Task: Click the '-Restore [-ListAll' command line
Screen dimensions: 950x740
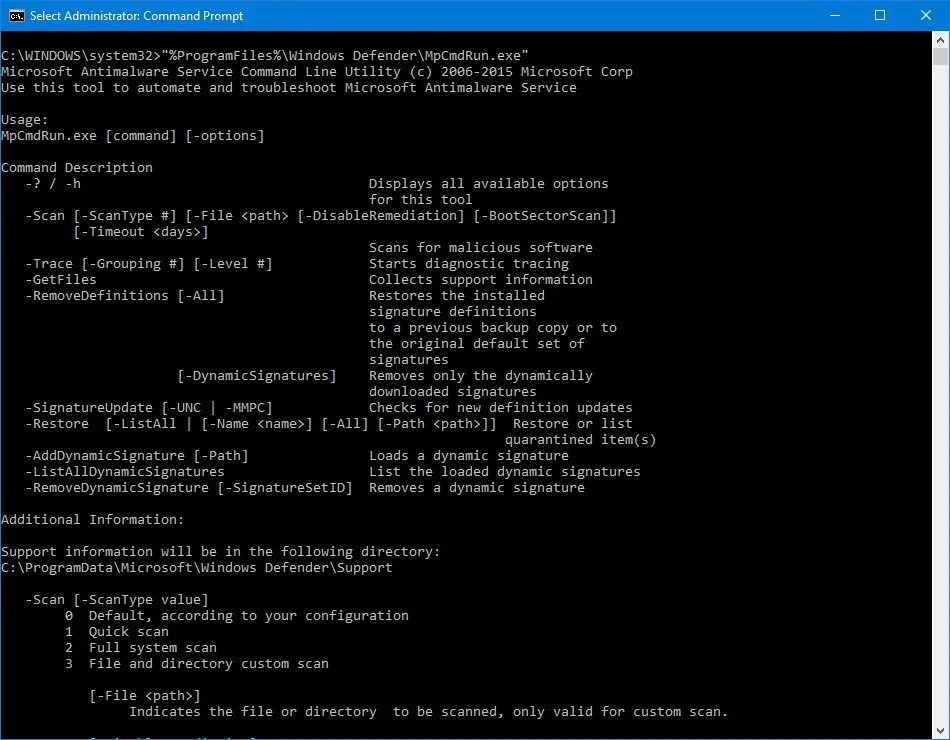Action: [x=261, y=424]
